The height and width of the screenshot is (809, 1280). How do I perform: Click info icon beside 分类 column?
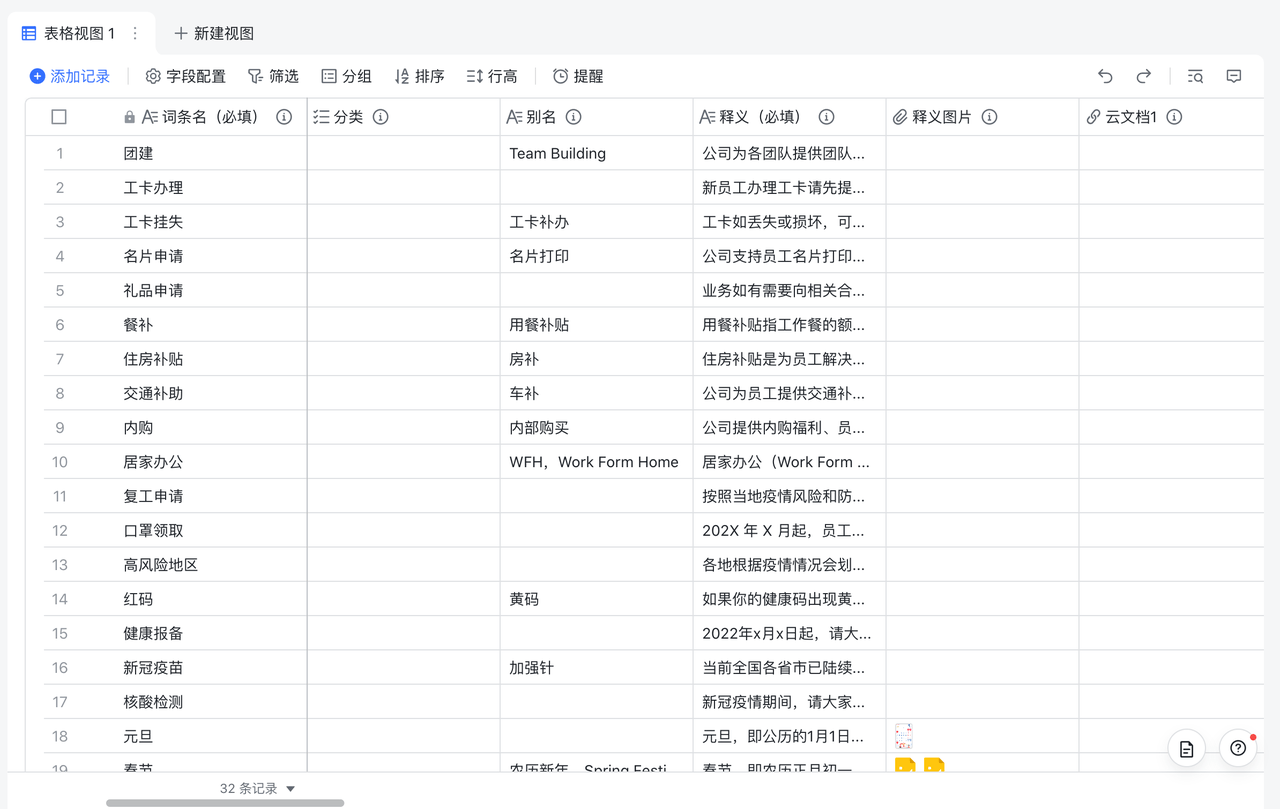click(x=380, y=117)
